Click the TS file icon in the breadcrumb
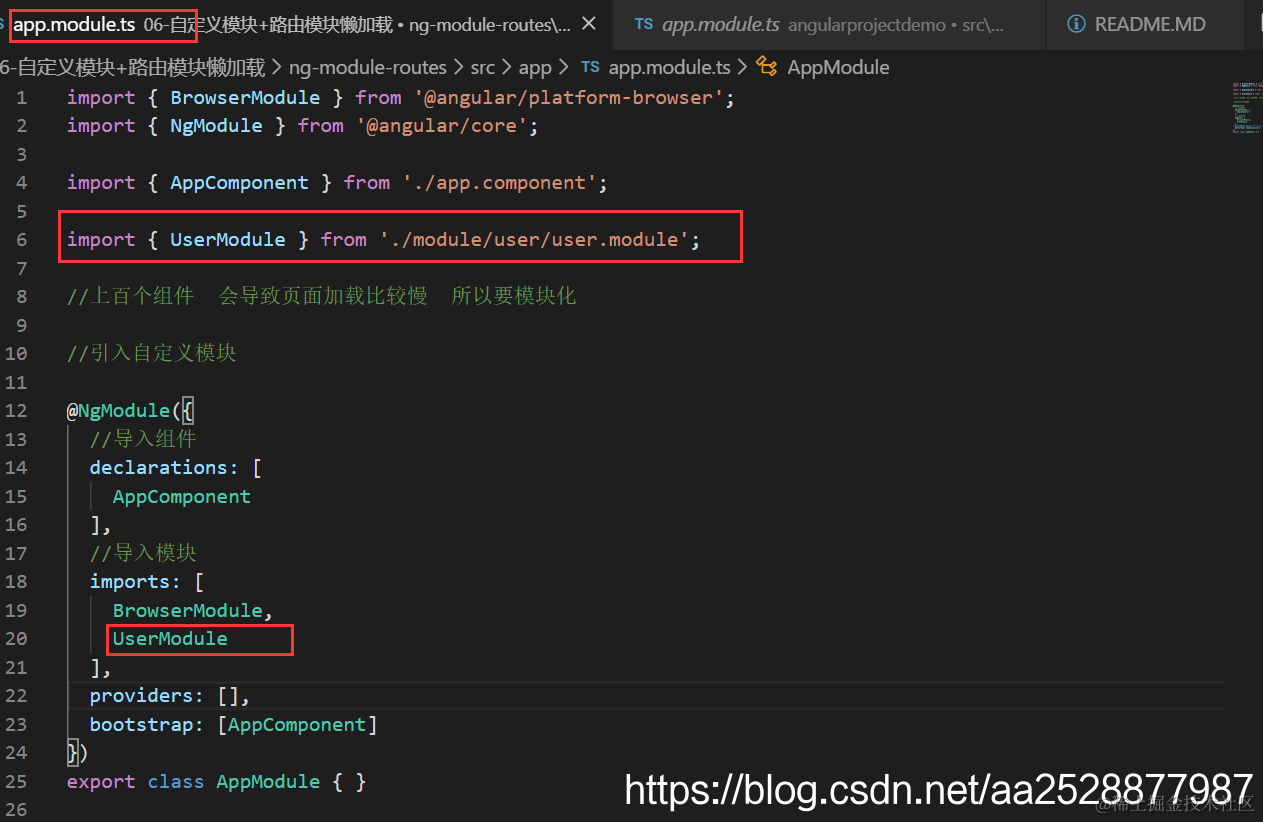The width and height of the screenshot is (1263, 822). pos(590,67)
